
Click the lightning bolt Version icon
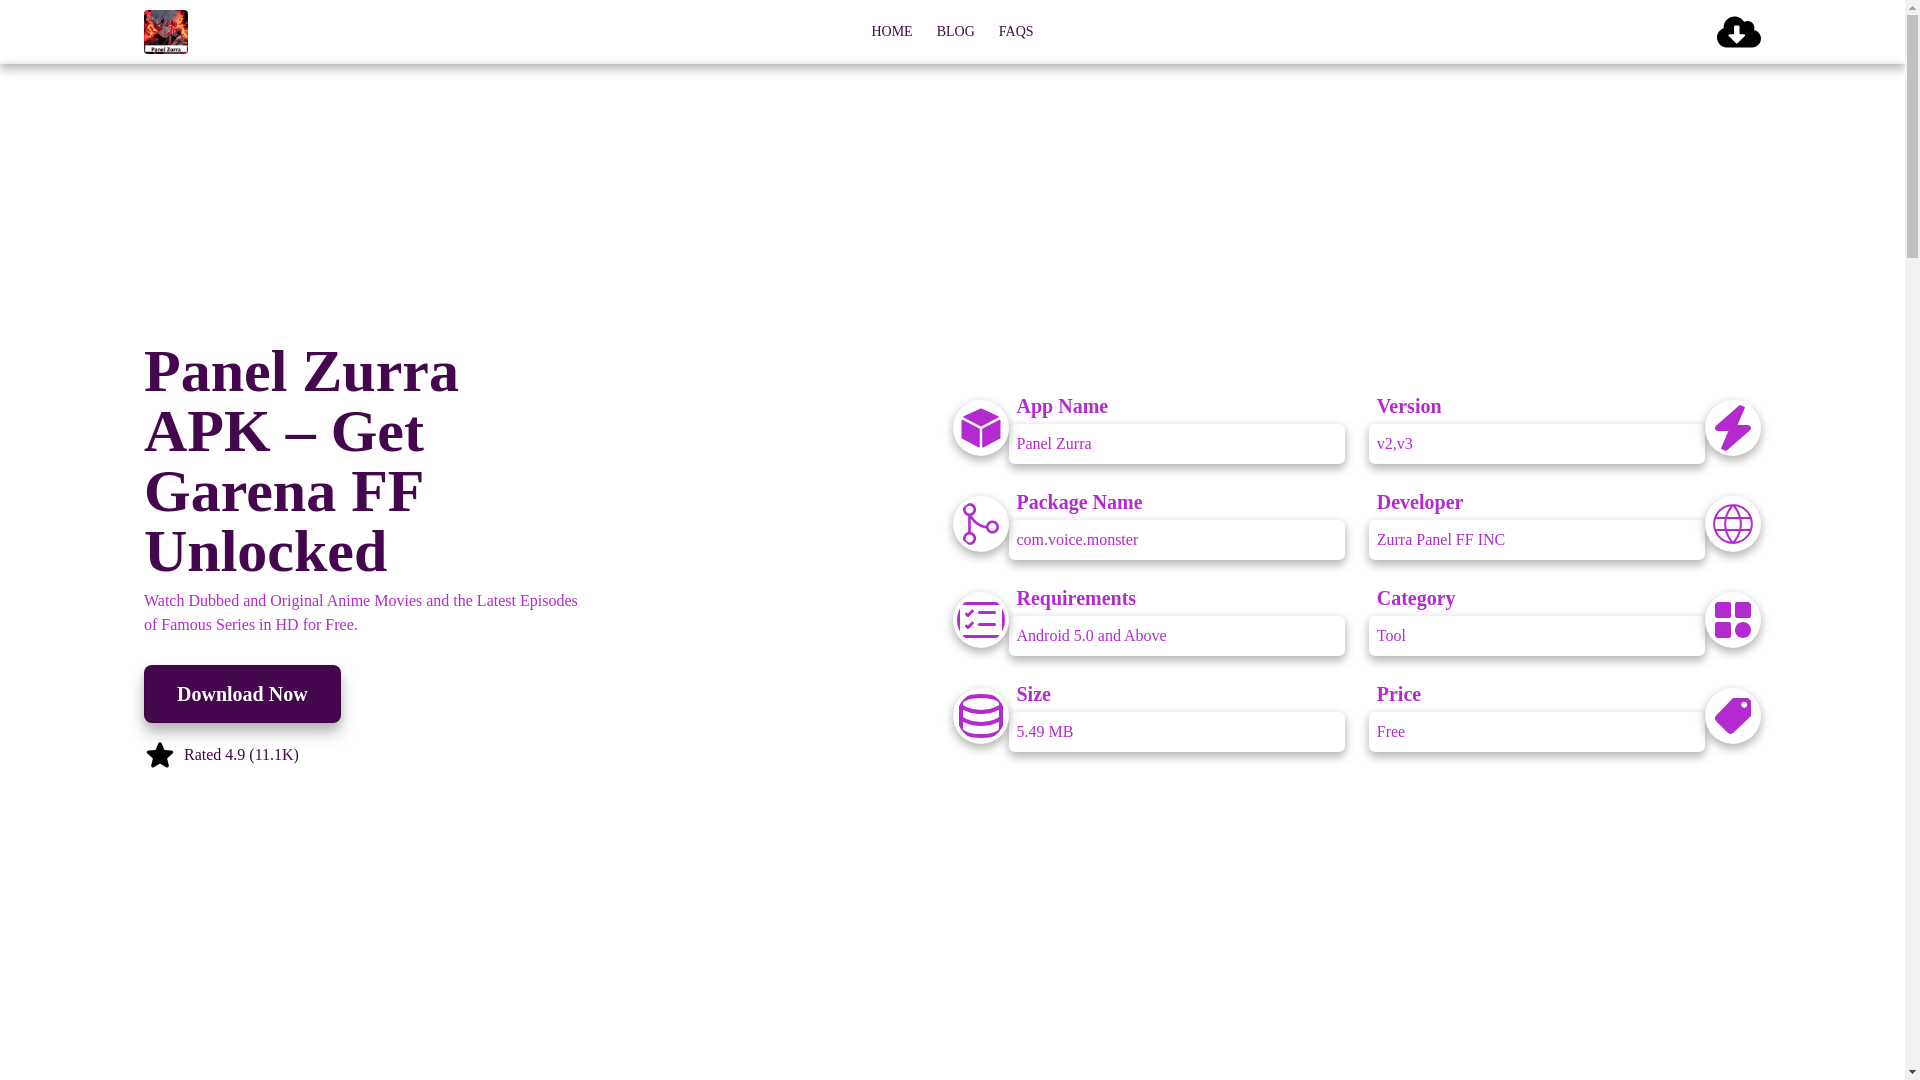[1732, 428]
